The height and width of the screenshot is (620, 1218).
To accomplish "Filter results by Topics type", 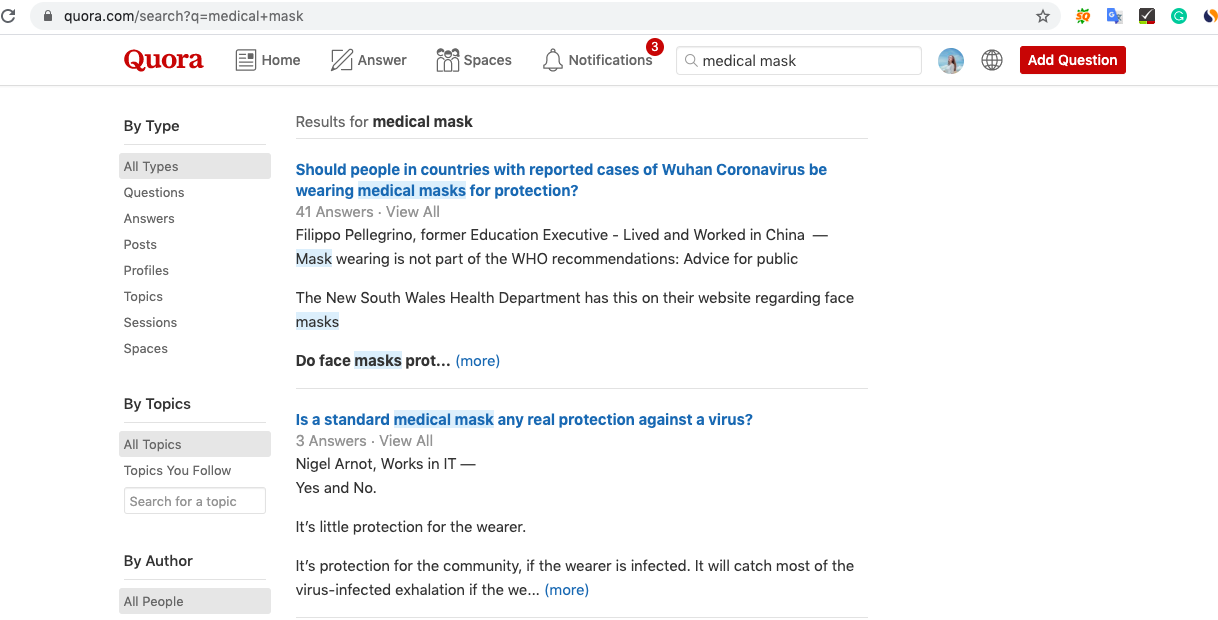I will (143, 296).
